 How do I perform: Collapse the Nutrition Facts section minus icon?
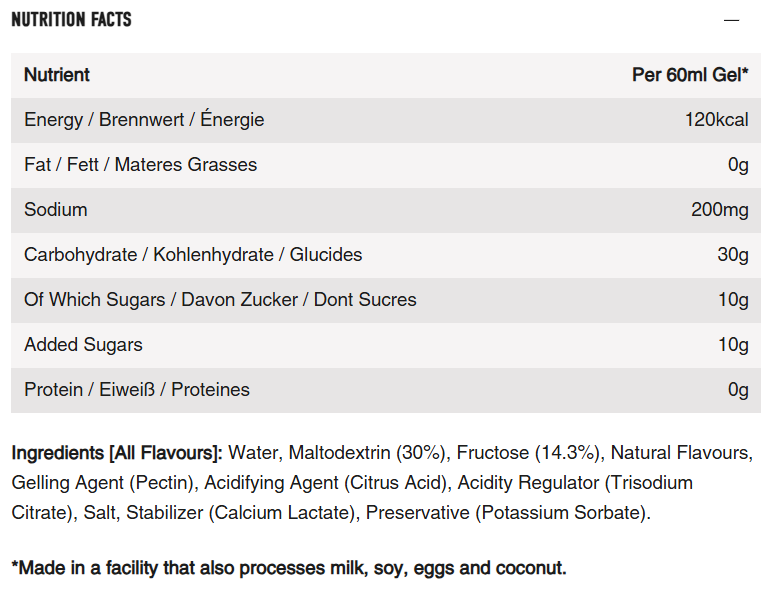pos(731,20)
